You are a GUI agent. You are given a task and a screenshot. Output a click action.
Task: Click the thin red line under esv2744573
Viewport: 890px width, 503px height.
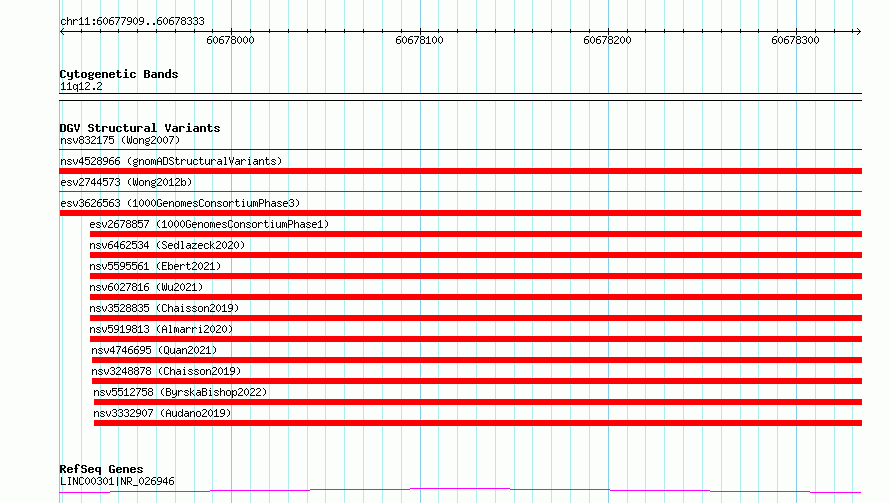(x=460, y=191)
